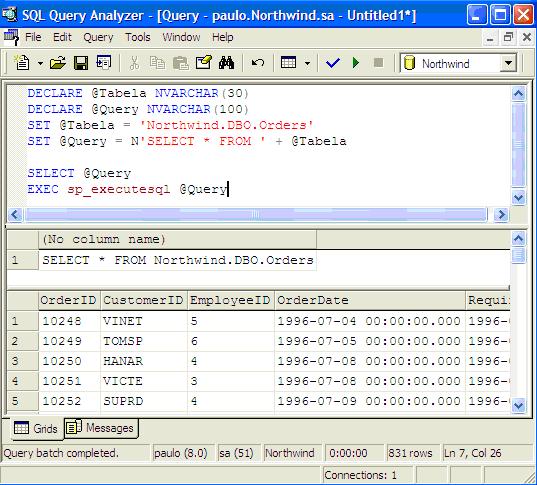The image size is (537, 485).
Task: Click the CustomerID column header
Action: click(x=144, y=300)
